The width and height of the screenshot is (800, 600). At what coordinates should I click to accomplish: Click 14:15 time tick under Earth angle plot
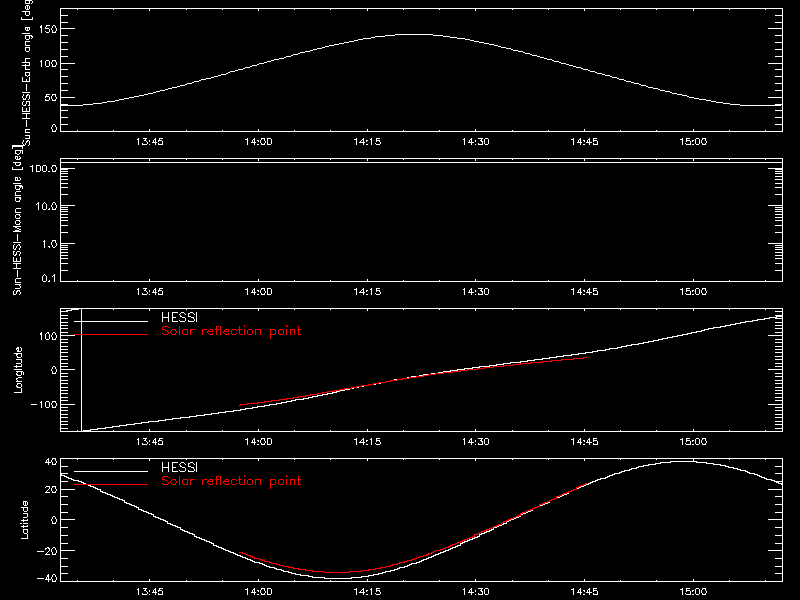(x=367, y=142)
